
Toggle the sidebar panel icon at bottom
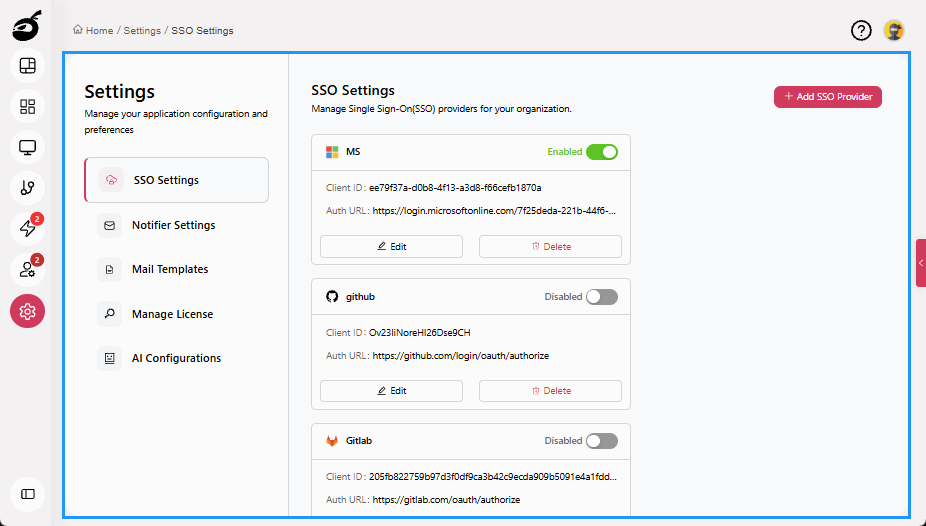[27, 494]
